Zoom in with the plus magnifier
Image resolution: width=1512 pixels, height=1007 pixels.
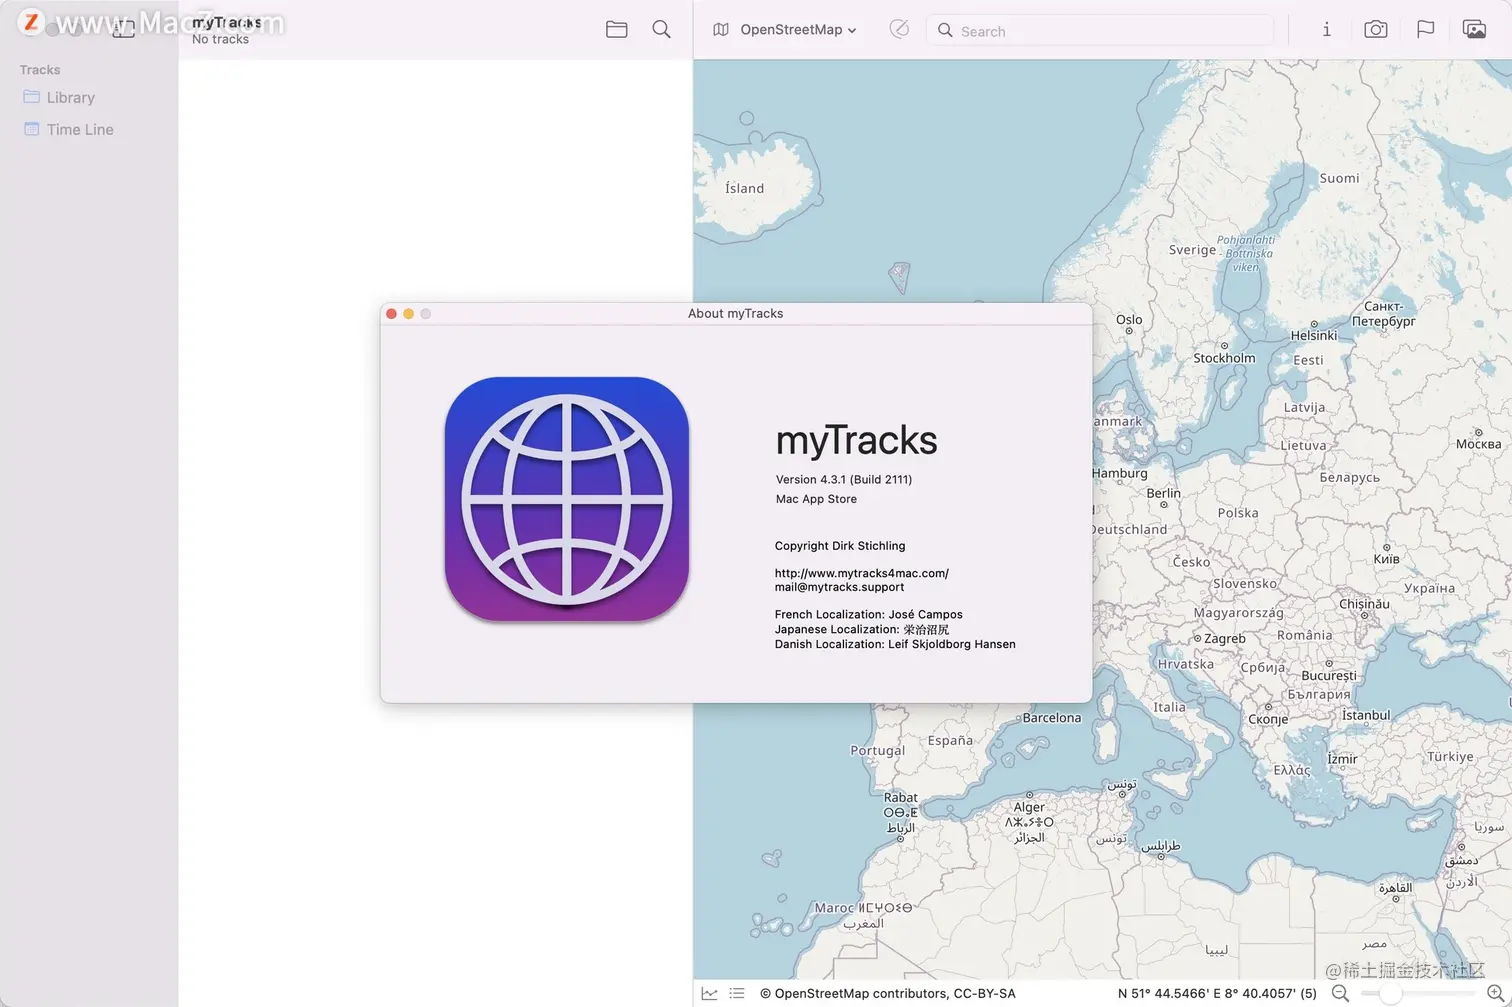(1496, 993)
